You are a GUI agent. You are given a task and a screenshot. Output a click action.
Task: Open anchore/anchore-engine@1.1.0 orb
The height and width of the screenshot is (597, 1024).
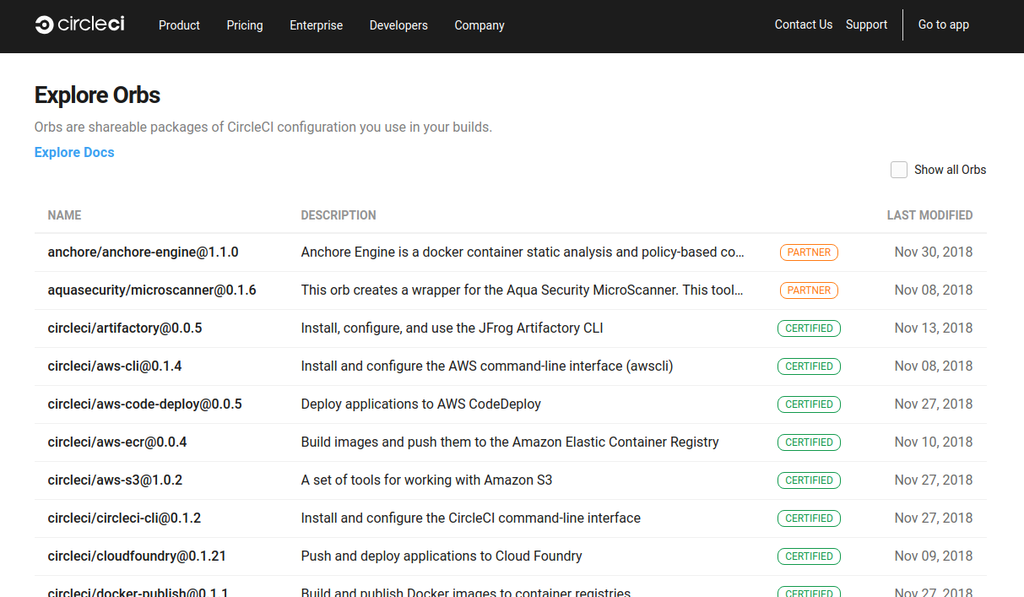(143, 252)
